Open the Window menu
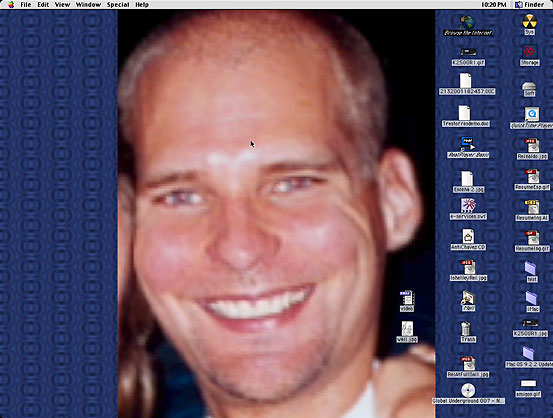The image size is (553, 418). 88,5
